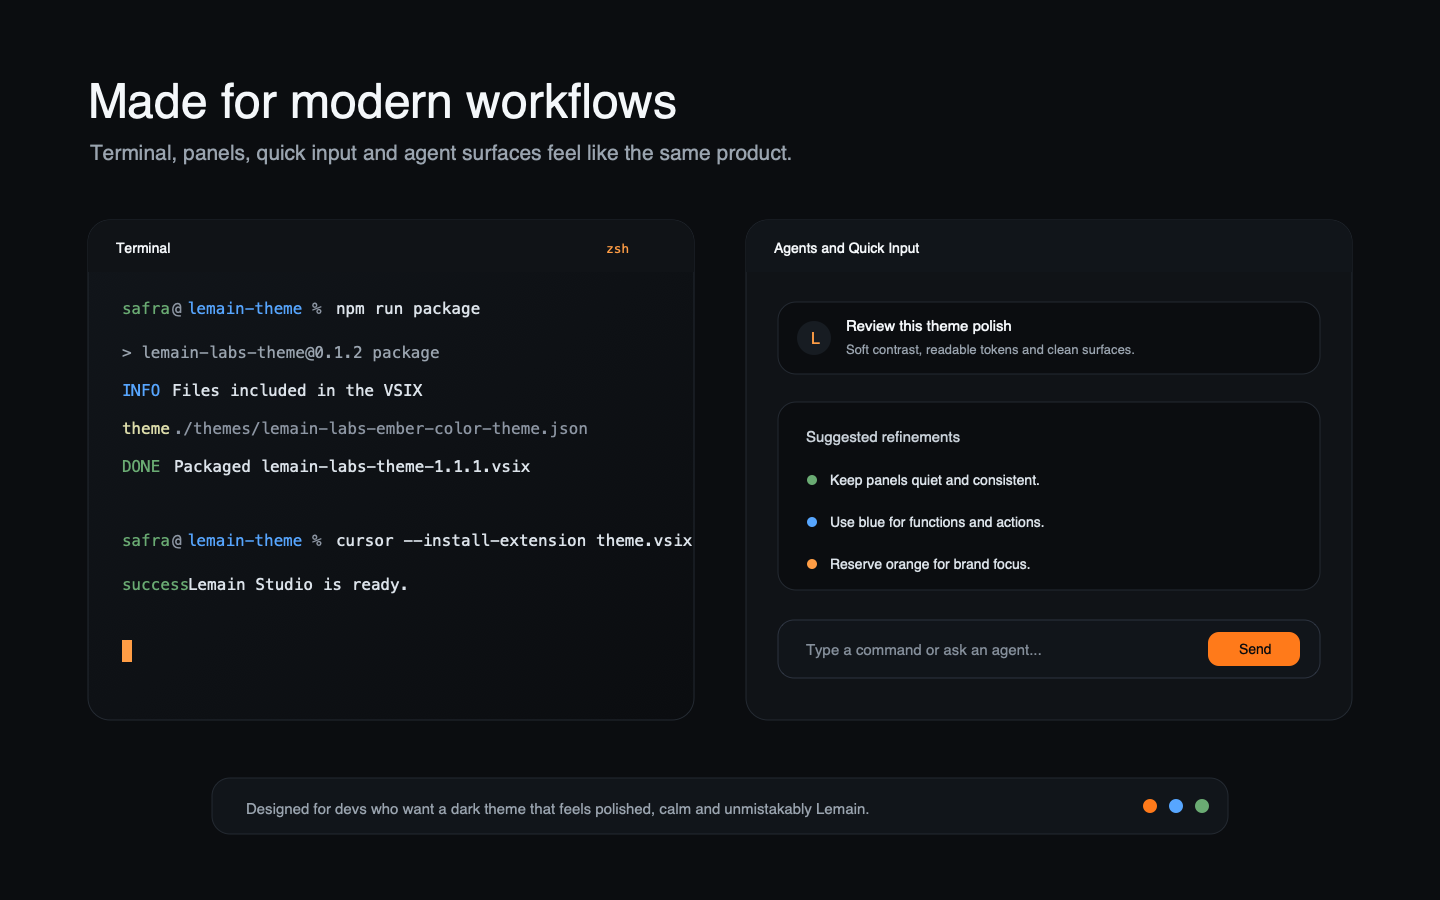Click blue bullet beside Use blue for functions
This screenshot has height=900, width=1440.
point(812,522)
